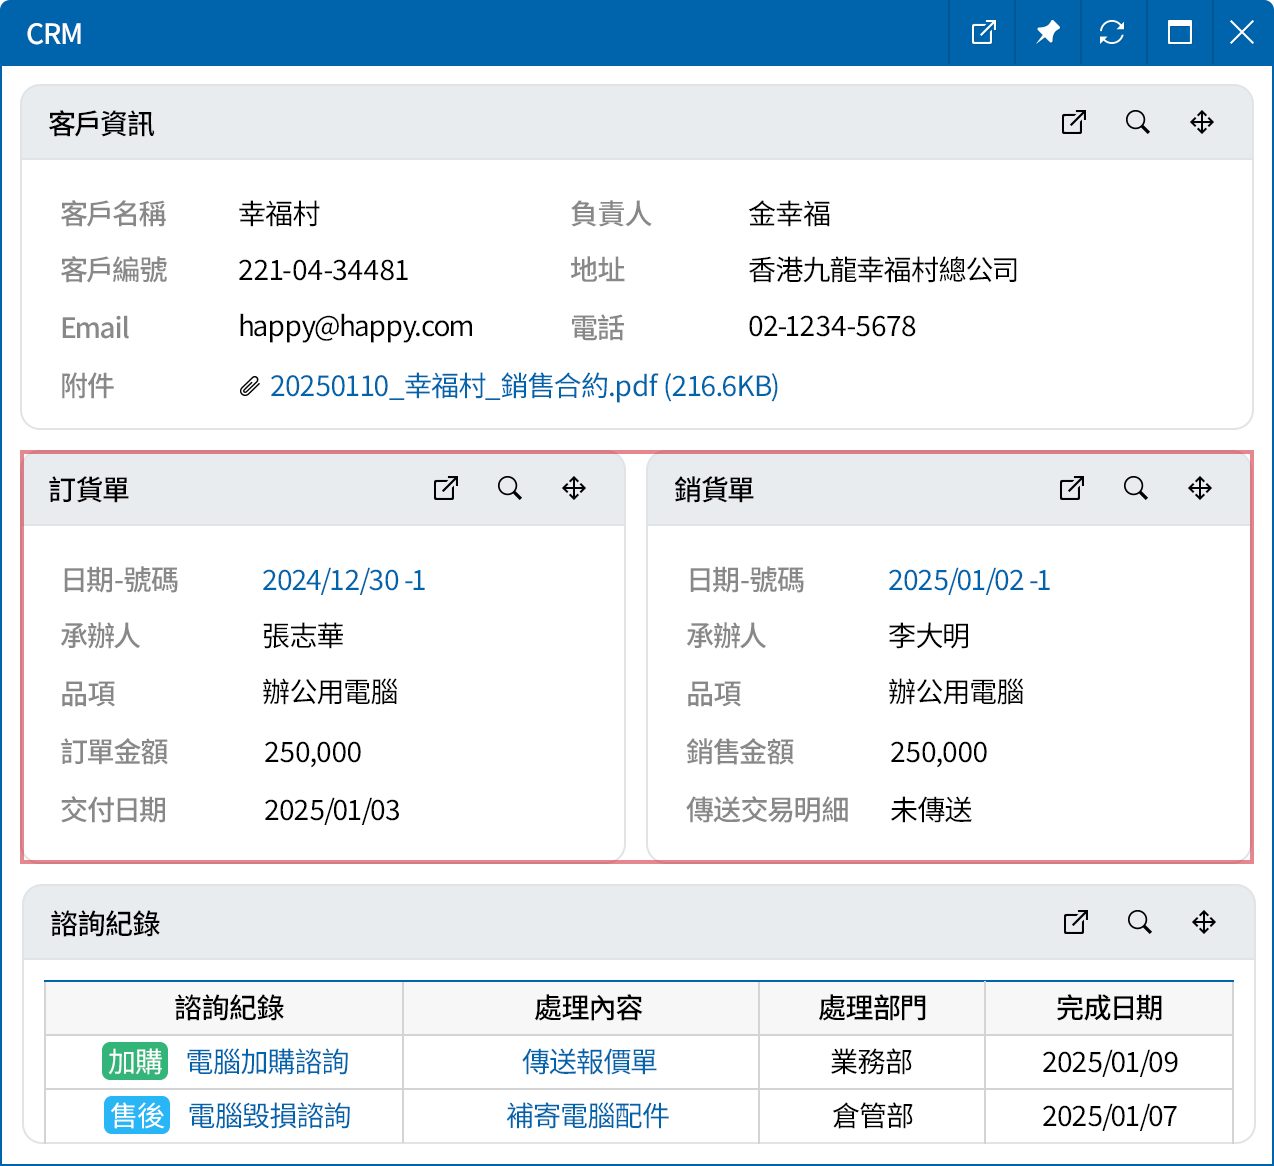Click search icon in 訂貨單 panel header
This screenshot has height=1166, width=1274.
point(510,488)
